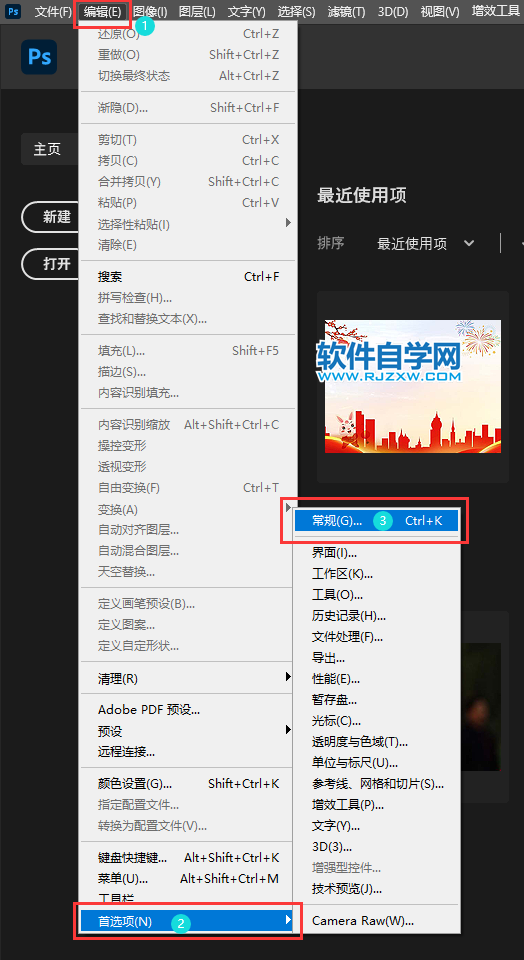Open the 图像(I) menu
Screen dimensions: 524x960
click(x=150, y=11)
